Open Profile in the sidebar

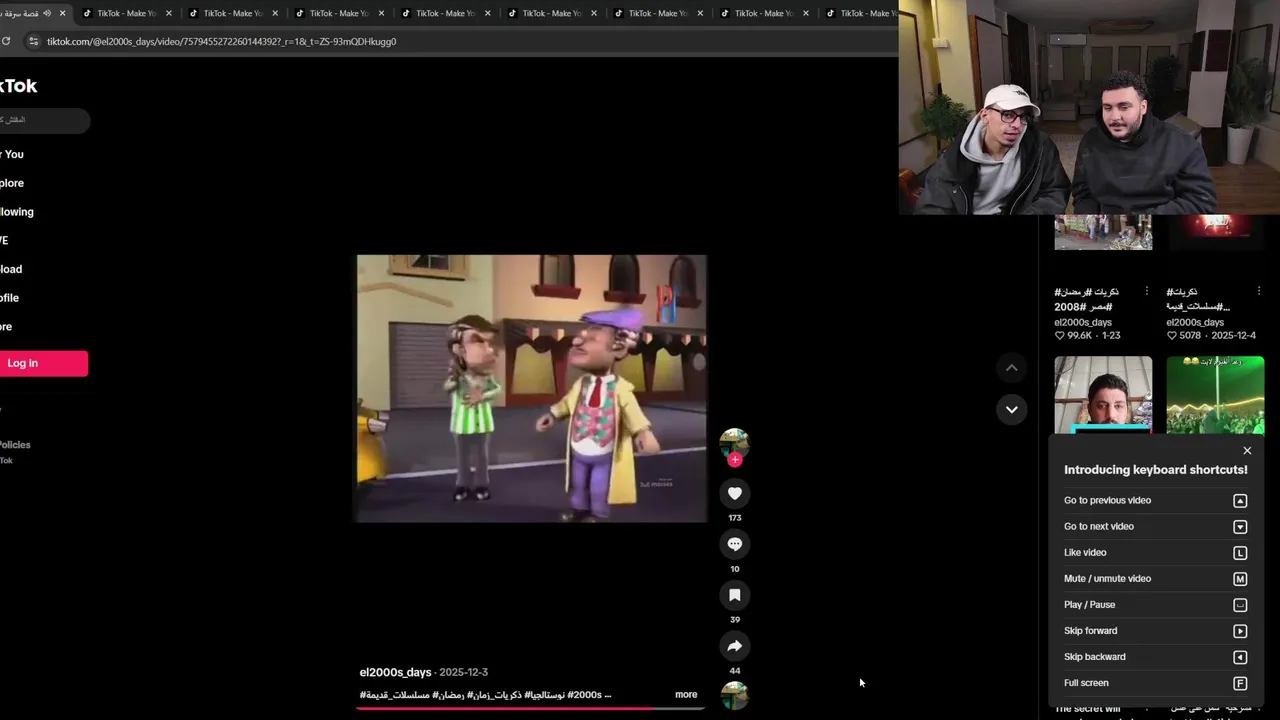coord(10,298)
